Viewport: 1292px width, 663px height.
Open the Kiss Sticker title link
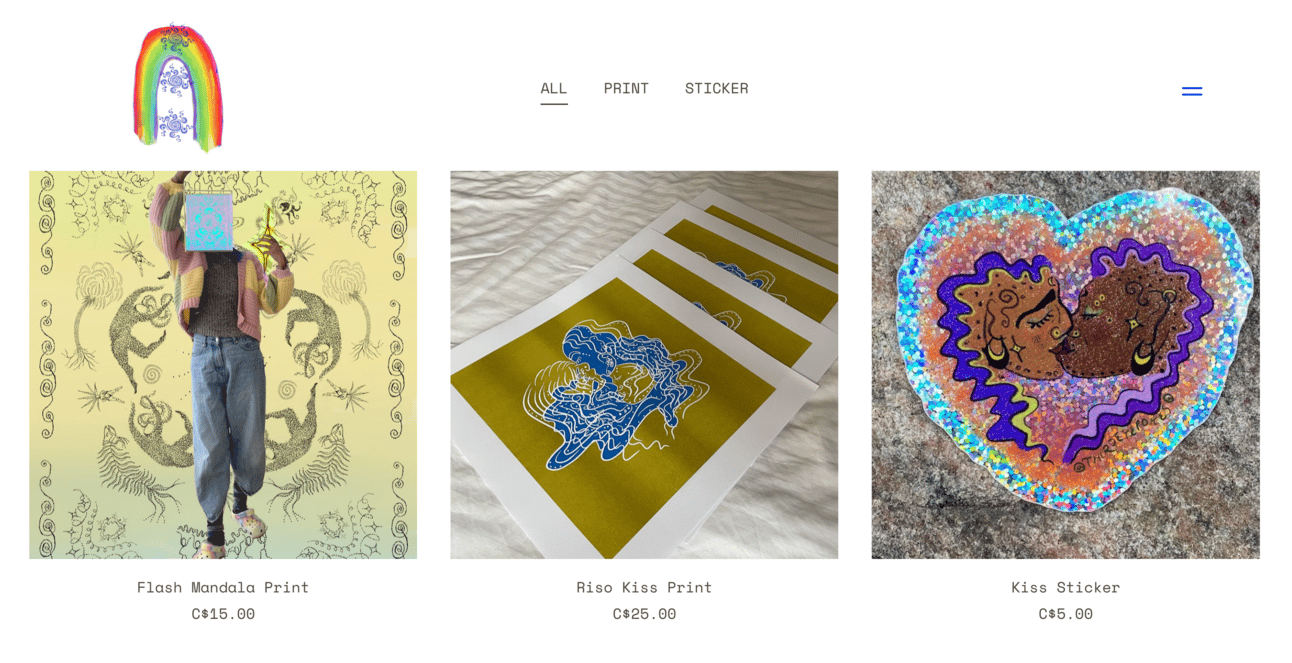(1065, 587)
